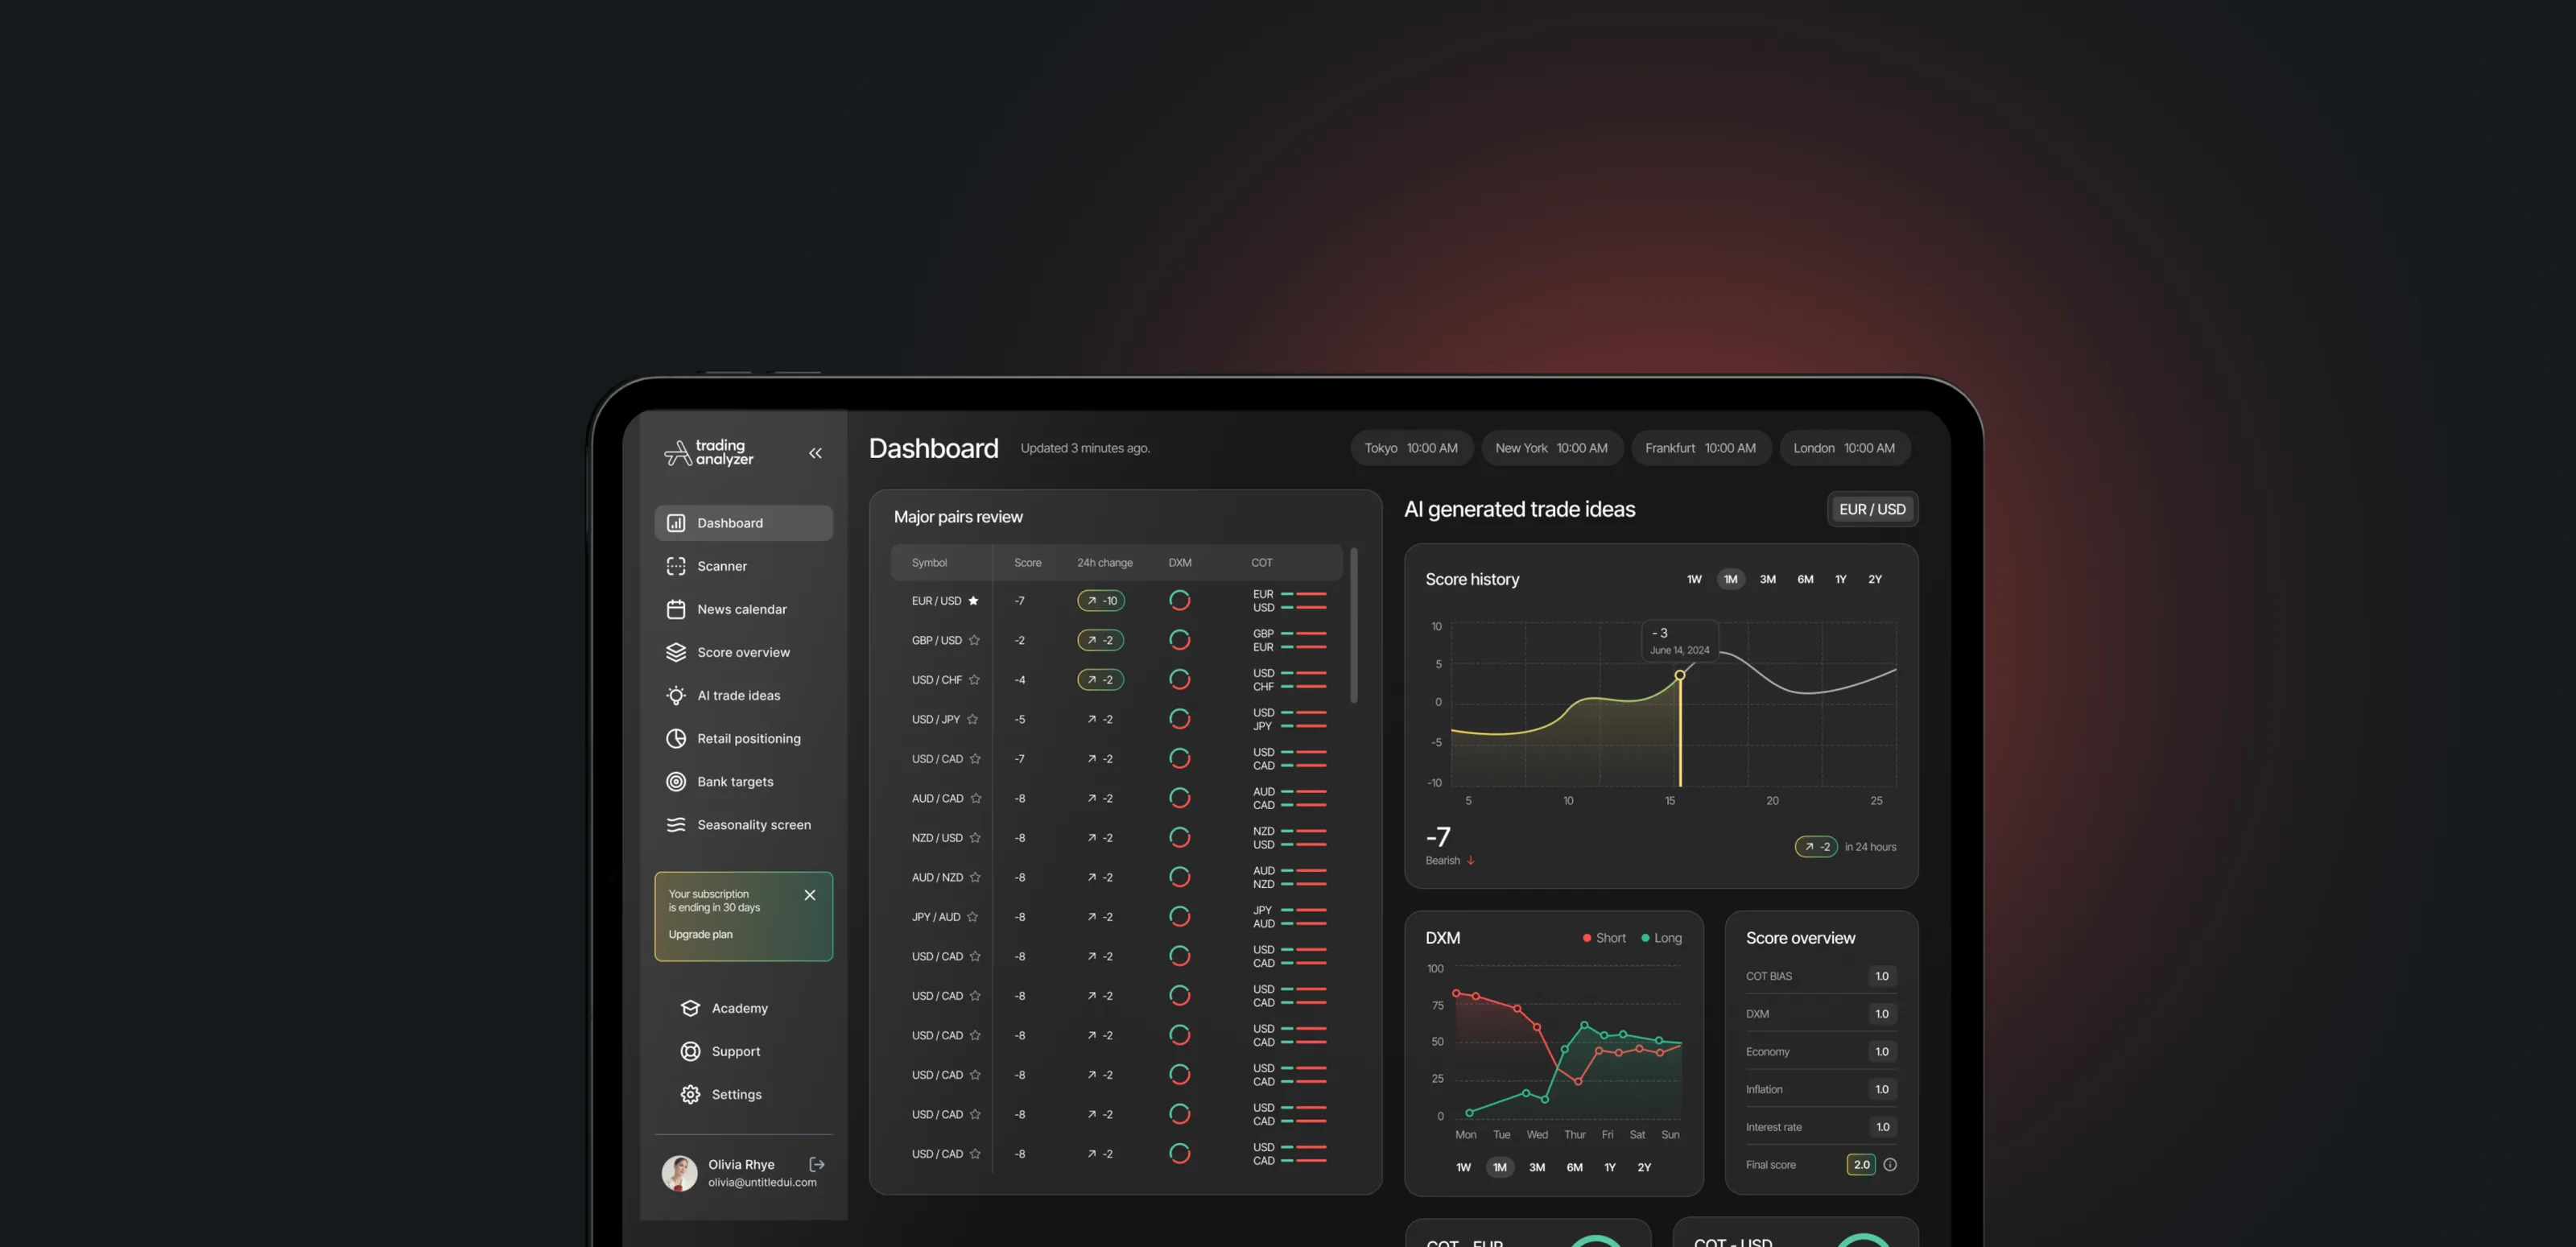The image size is (2576, 1247).
Task: Sort by 24h change column header
Action: click(1104, 563)
